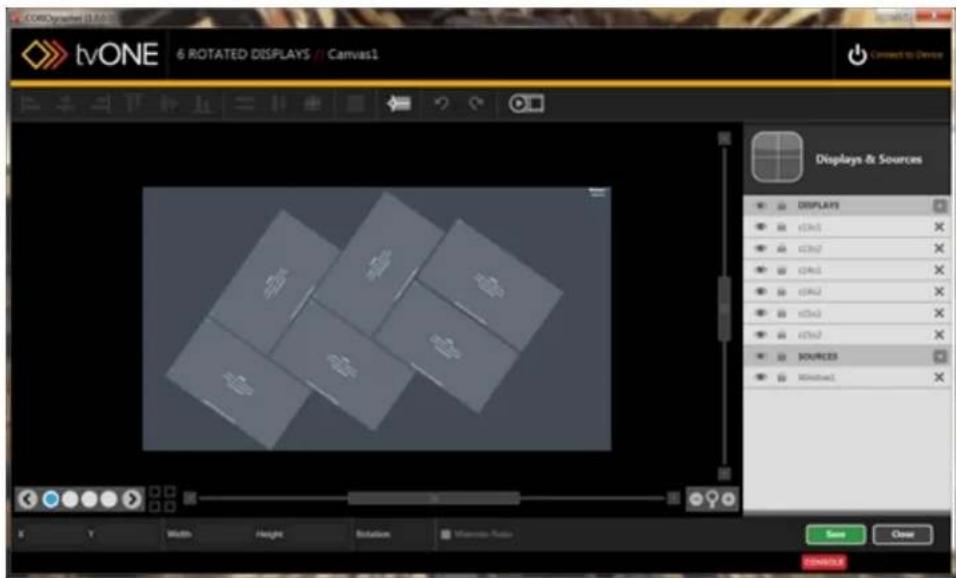This screenshot has height=578, width=956.
Task: Hide all displays via the DISPLAYS eye icon
Action: pos(760,206)
